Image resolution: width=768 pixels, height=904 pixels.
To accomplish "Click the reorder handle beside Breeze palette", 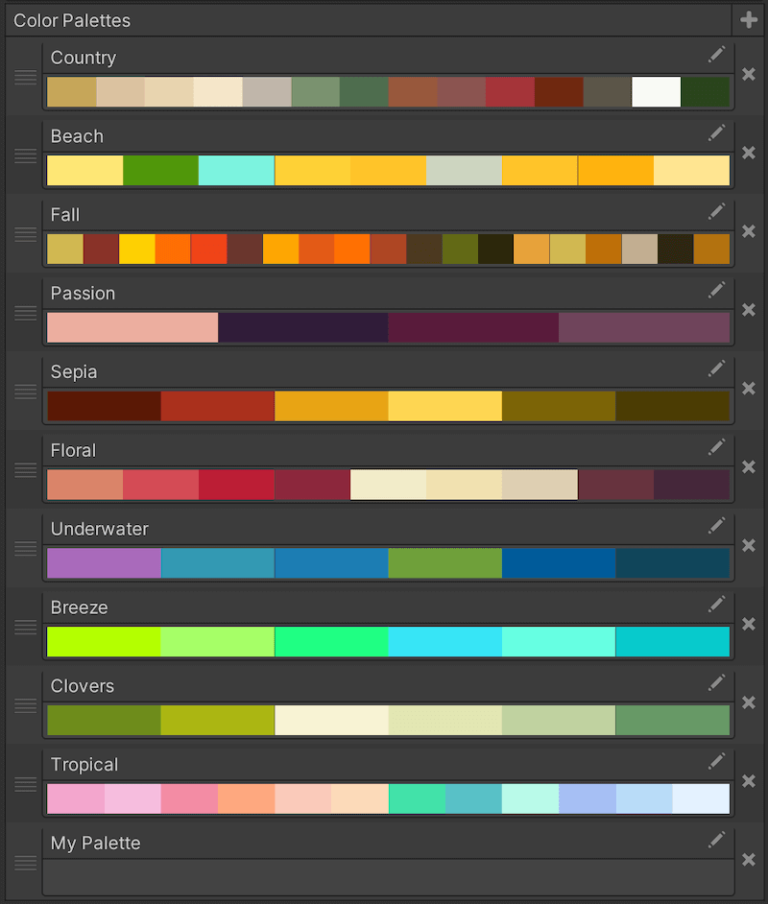I will [x=26, y=626].
